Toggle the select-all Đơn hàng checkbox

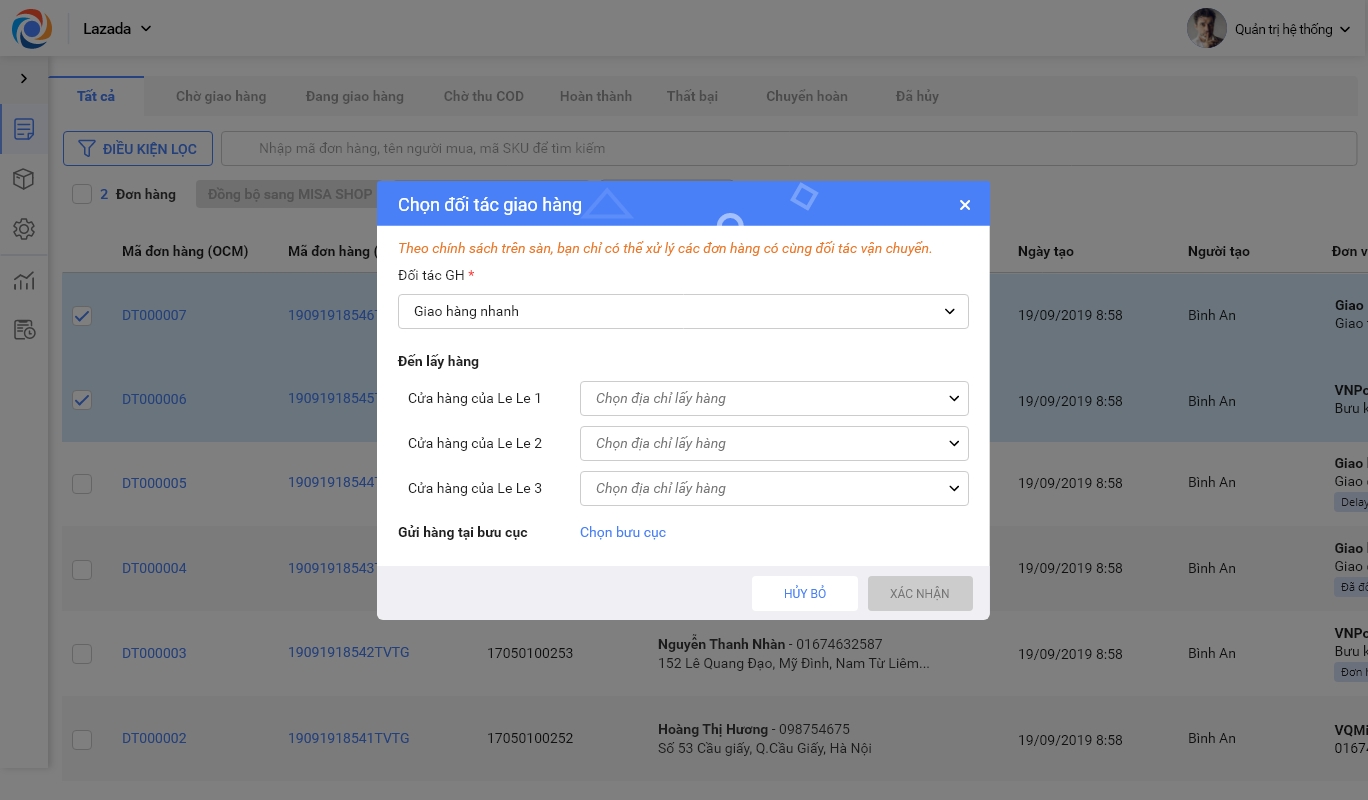click(x=82, y=194)
